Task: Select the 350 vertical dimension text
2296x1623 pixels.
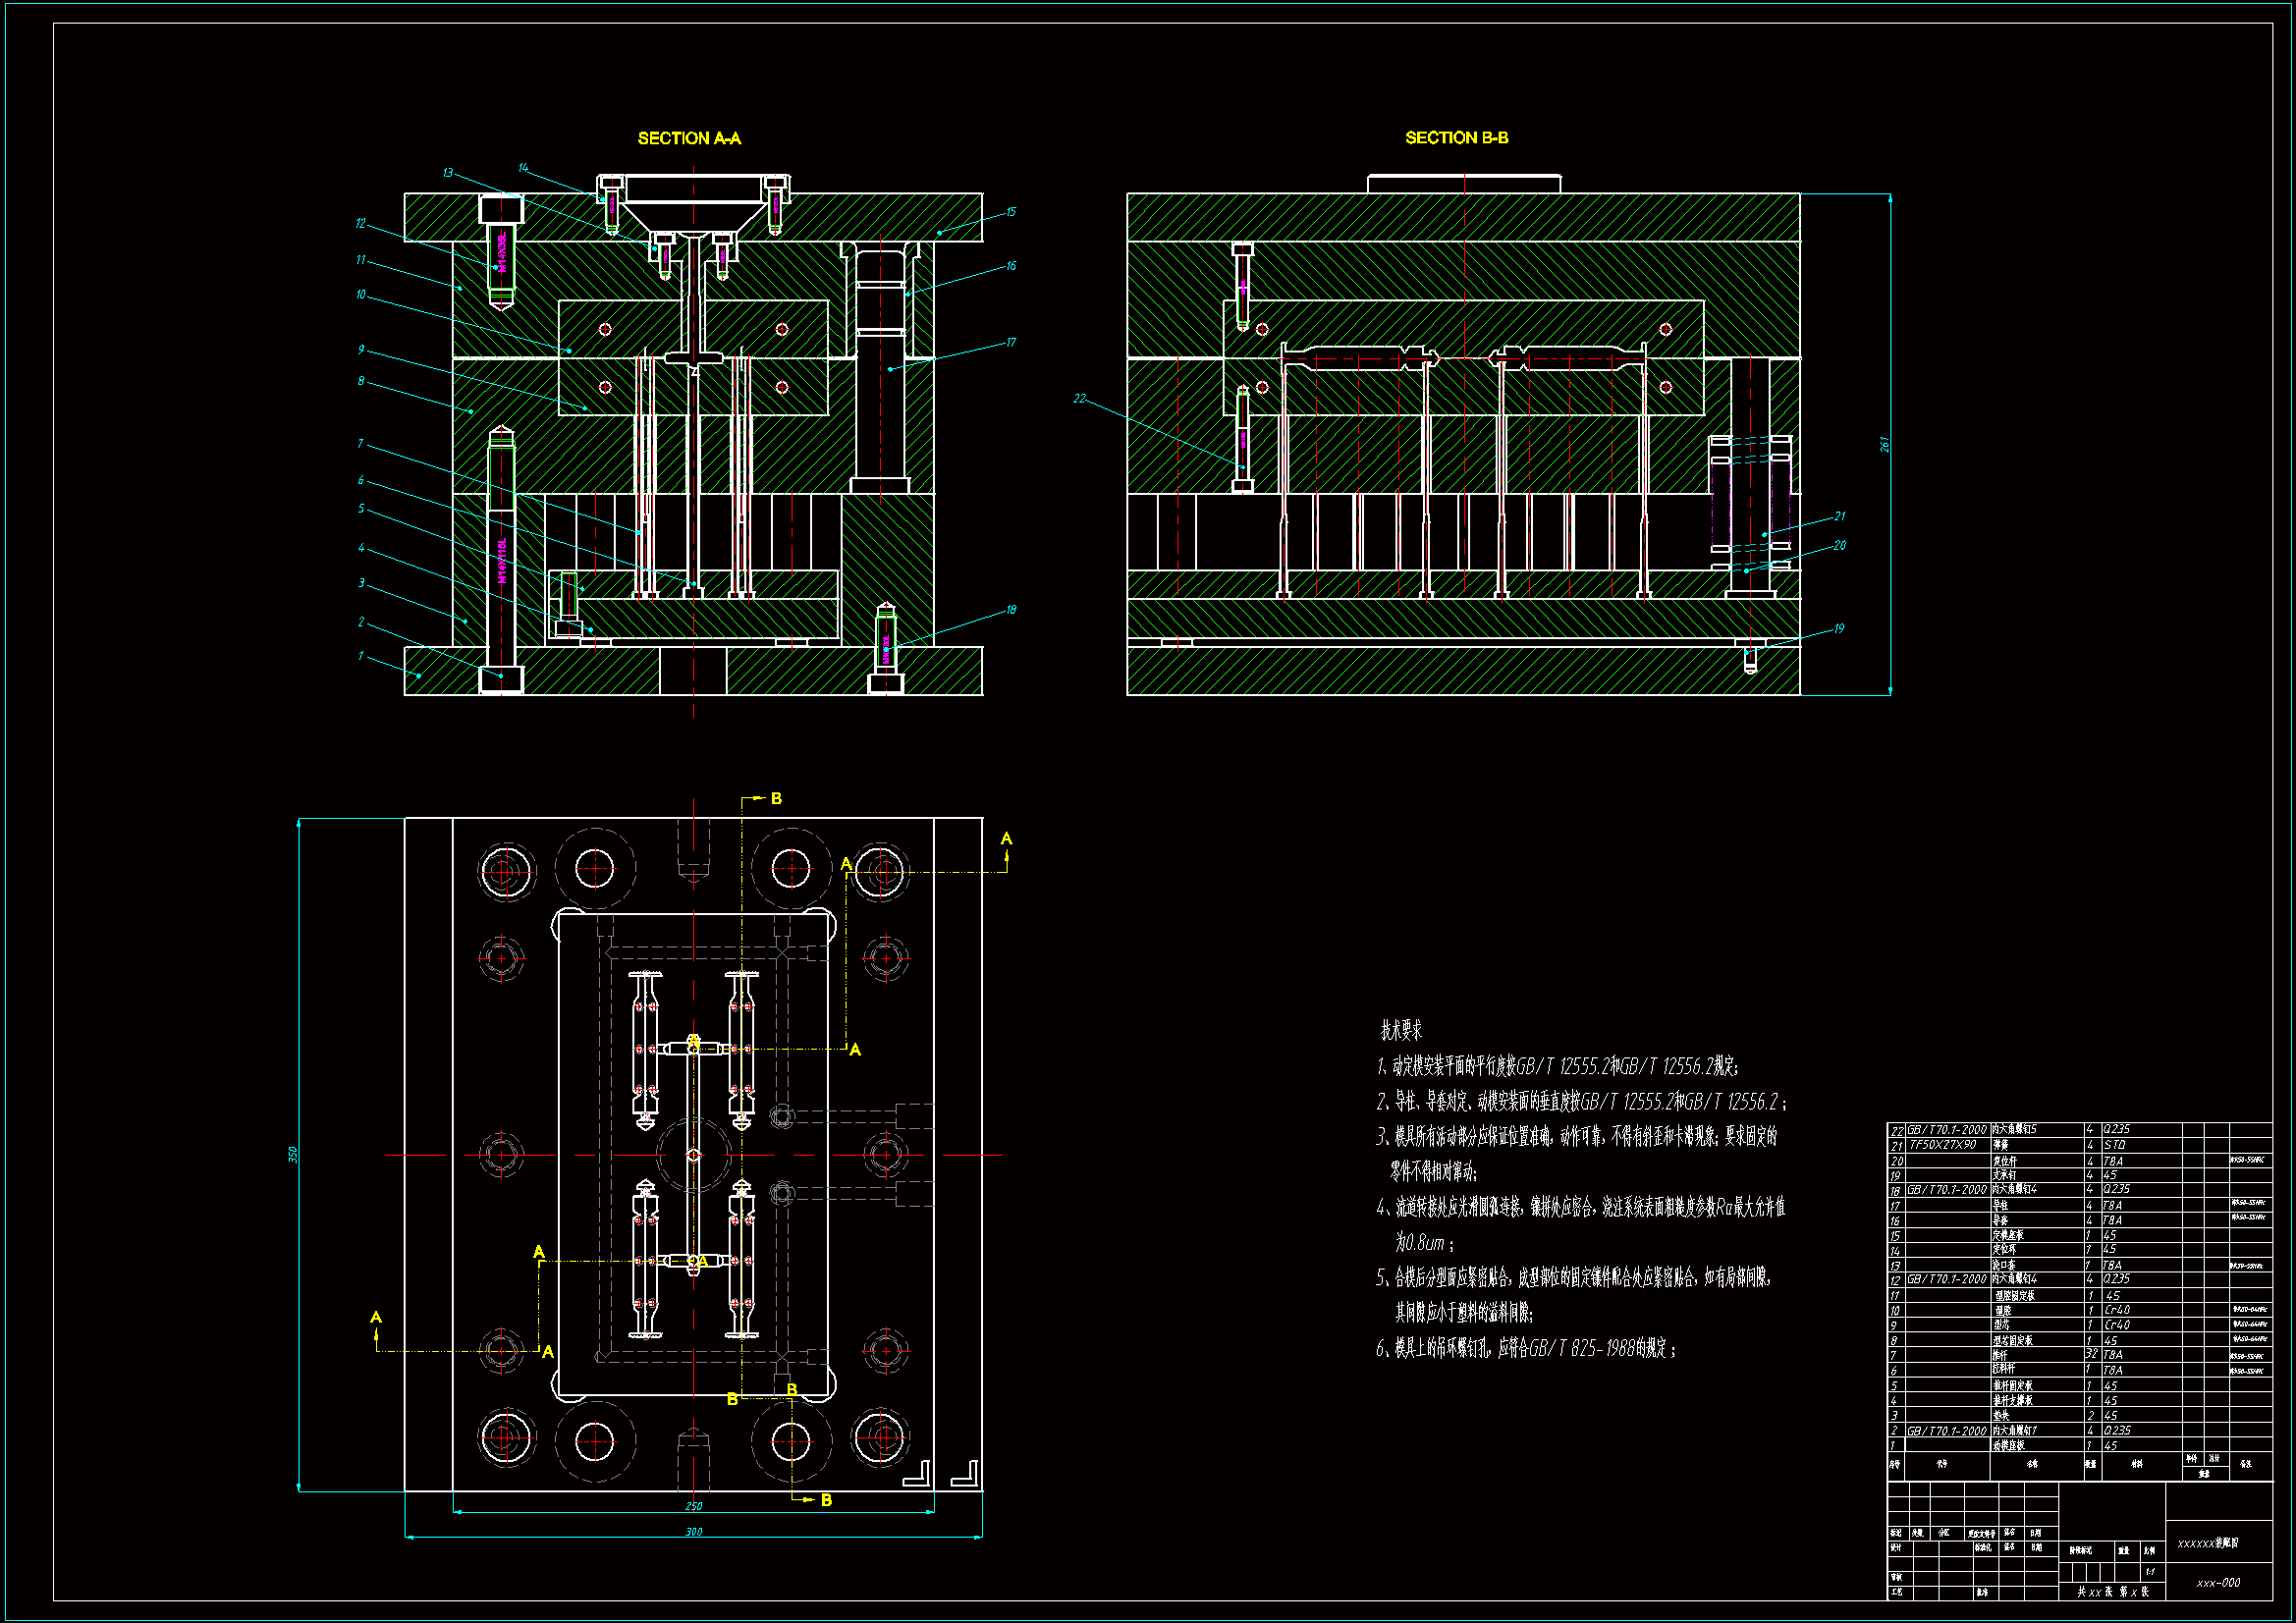Action: point(293,1154)
